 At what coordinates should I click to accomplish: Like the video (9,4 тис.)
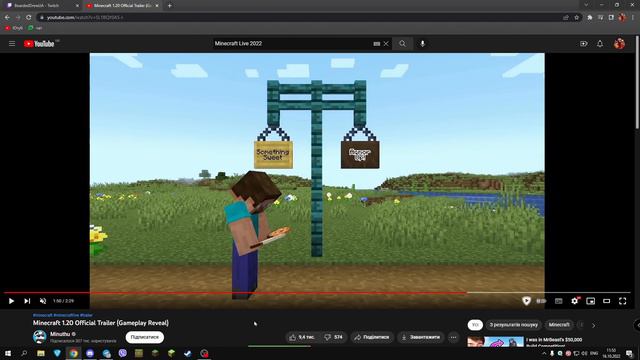coord(302,337)
